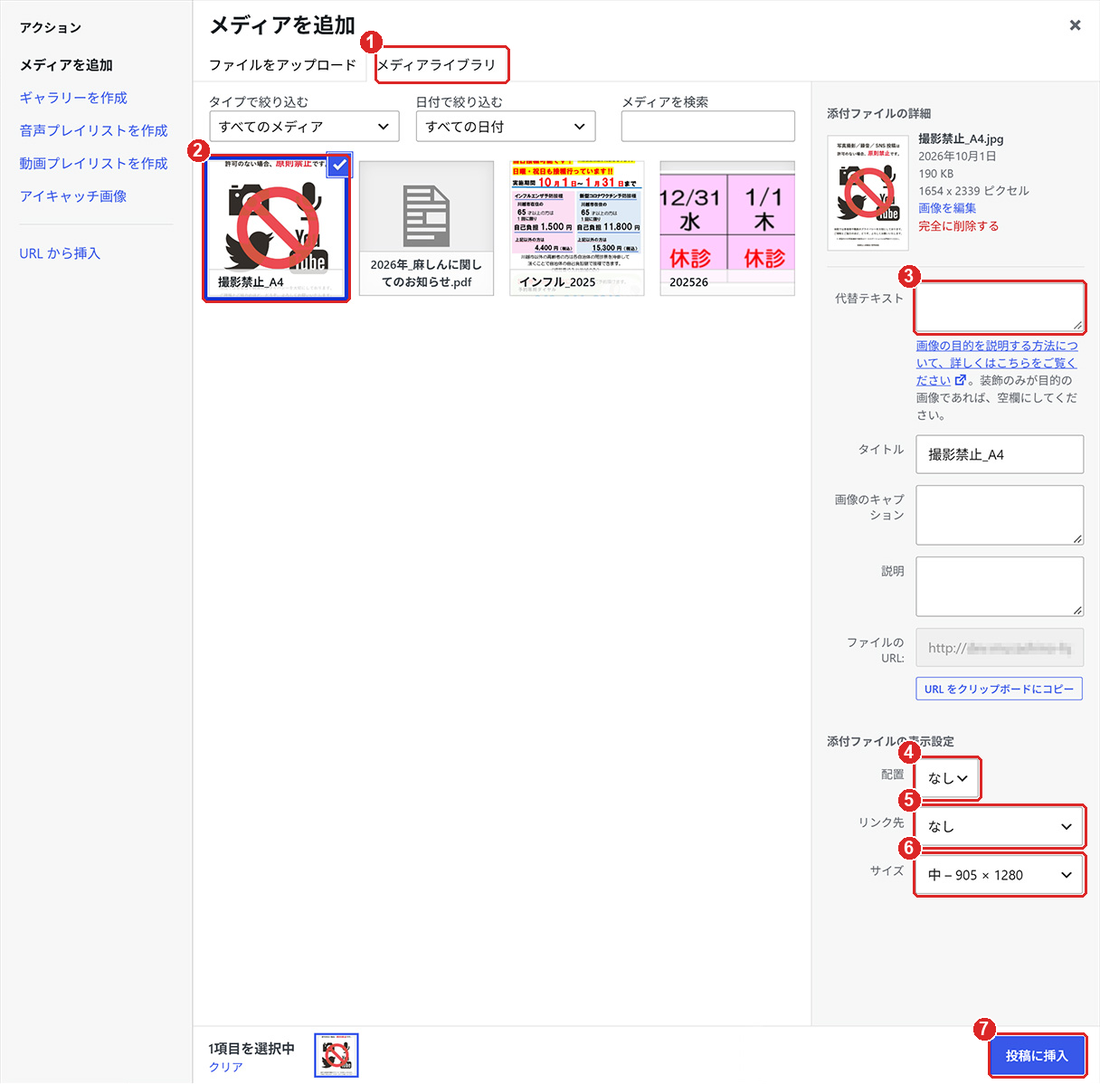Click the ファイルのURL field

tap(1000, 648)
